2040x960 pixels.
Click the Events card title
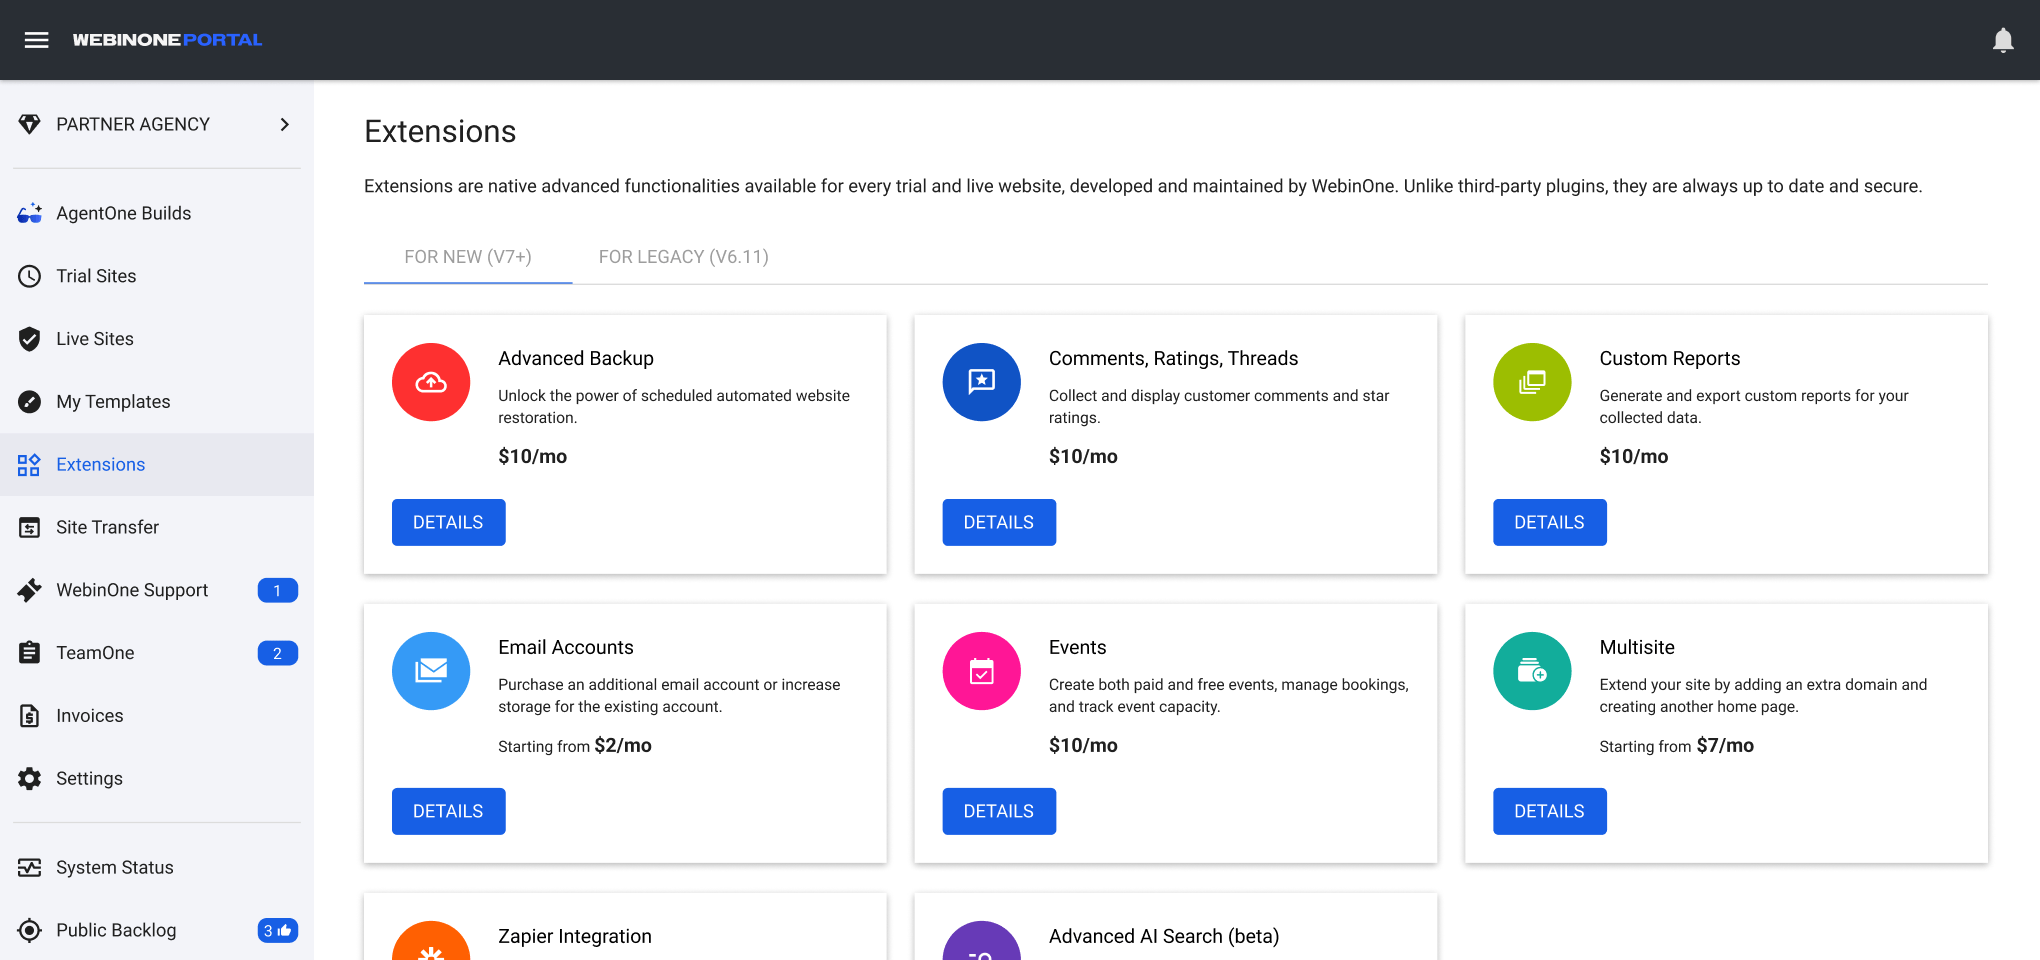coord(1078,647)
